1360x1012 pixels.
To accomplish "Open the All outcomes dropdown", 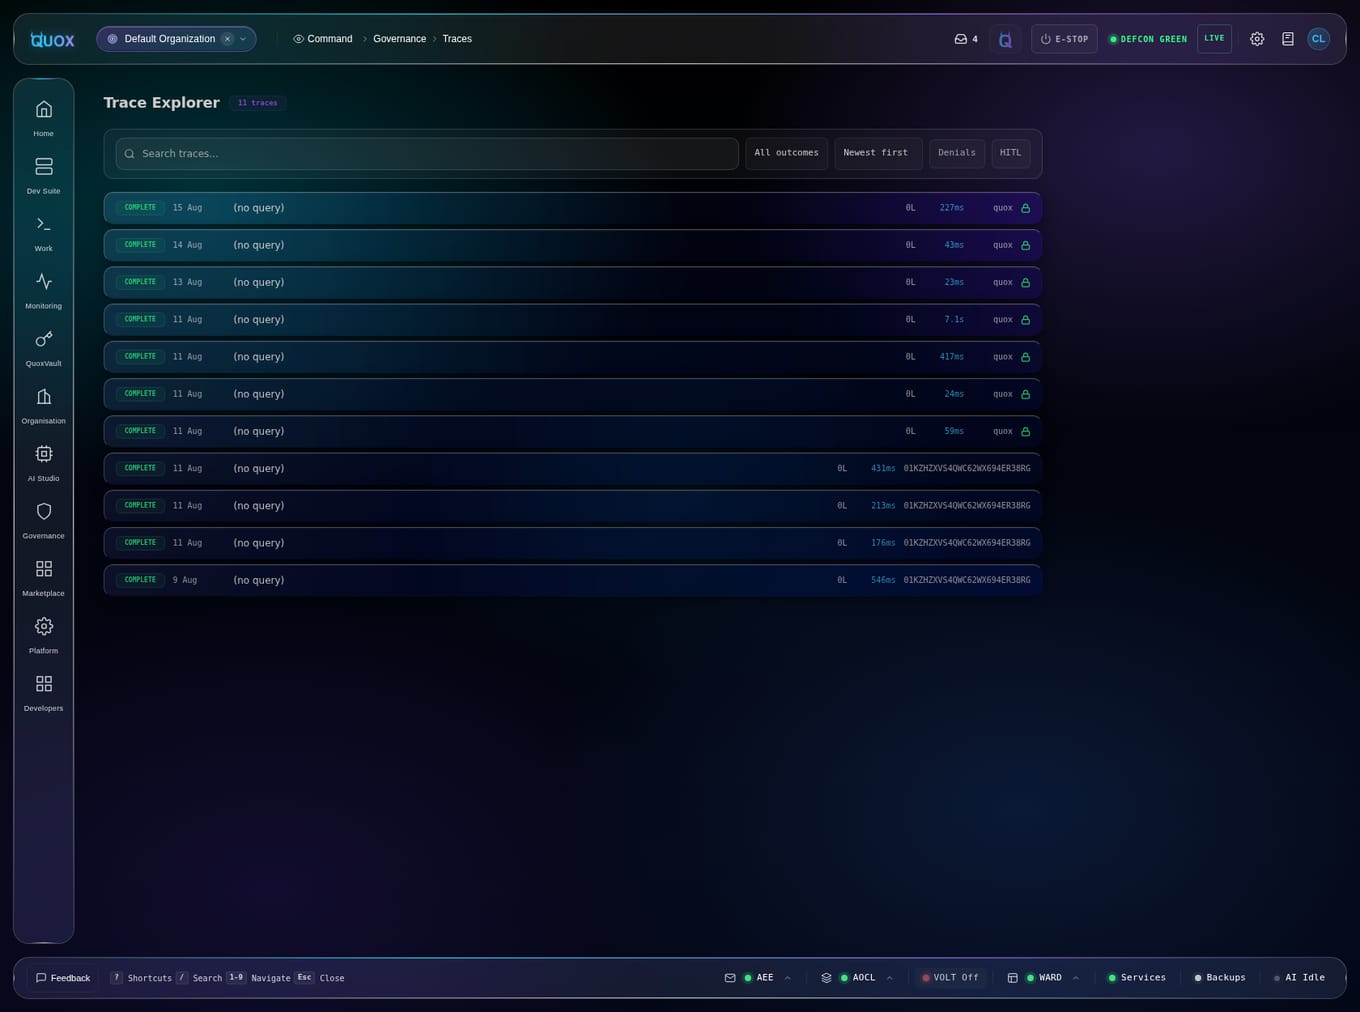I will tap(786, 153).
